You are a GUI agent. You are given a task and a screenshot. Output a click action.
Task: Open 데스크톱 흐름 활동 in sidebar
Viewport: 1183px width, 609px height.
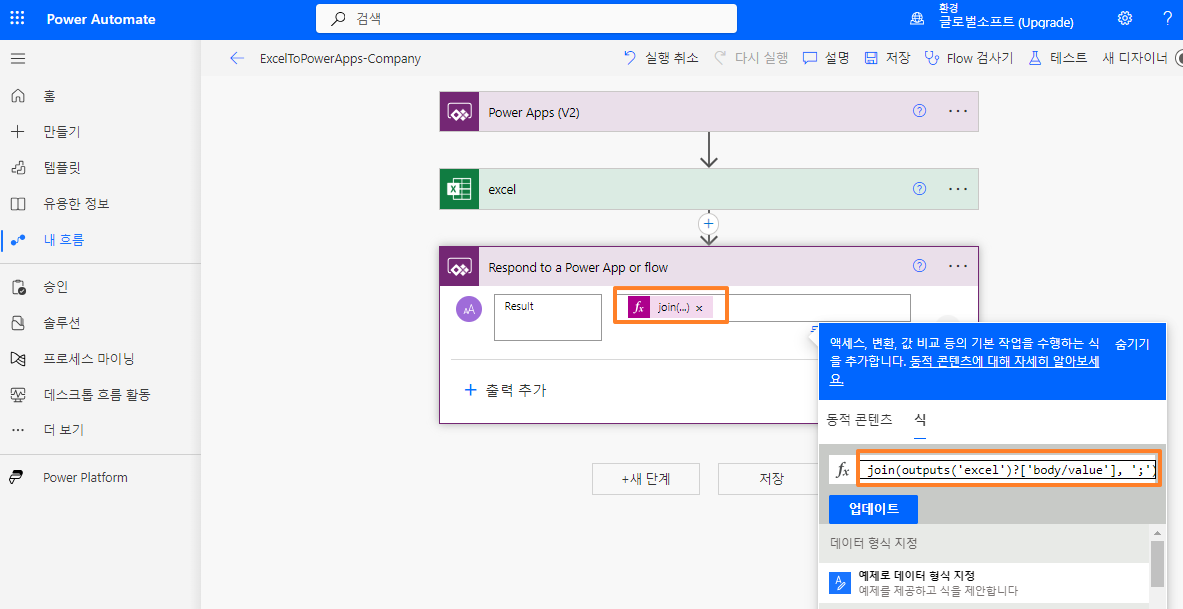(x=97, y=395)
